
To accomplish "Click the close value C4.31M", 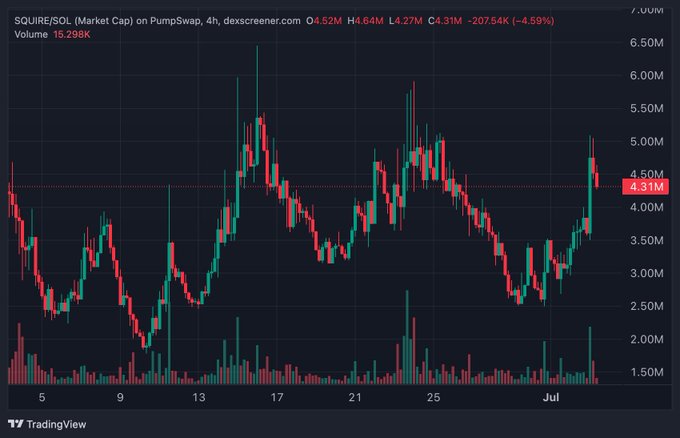I will click(445, 20).
